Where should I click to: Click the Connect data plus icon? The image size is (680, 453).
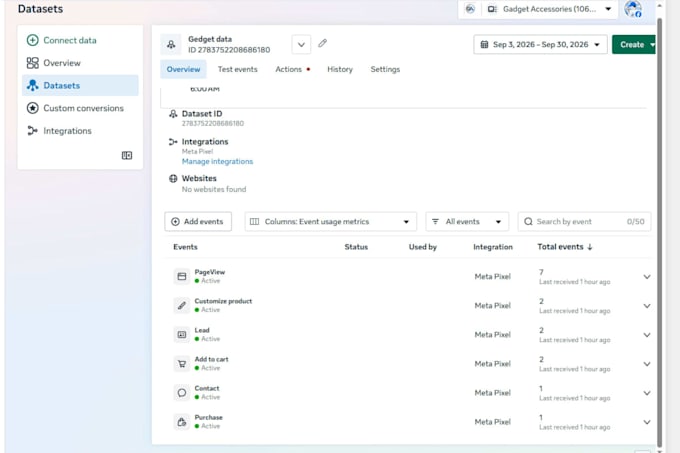tap(33, 40)
